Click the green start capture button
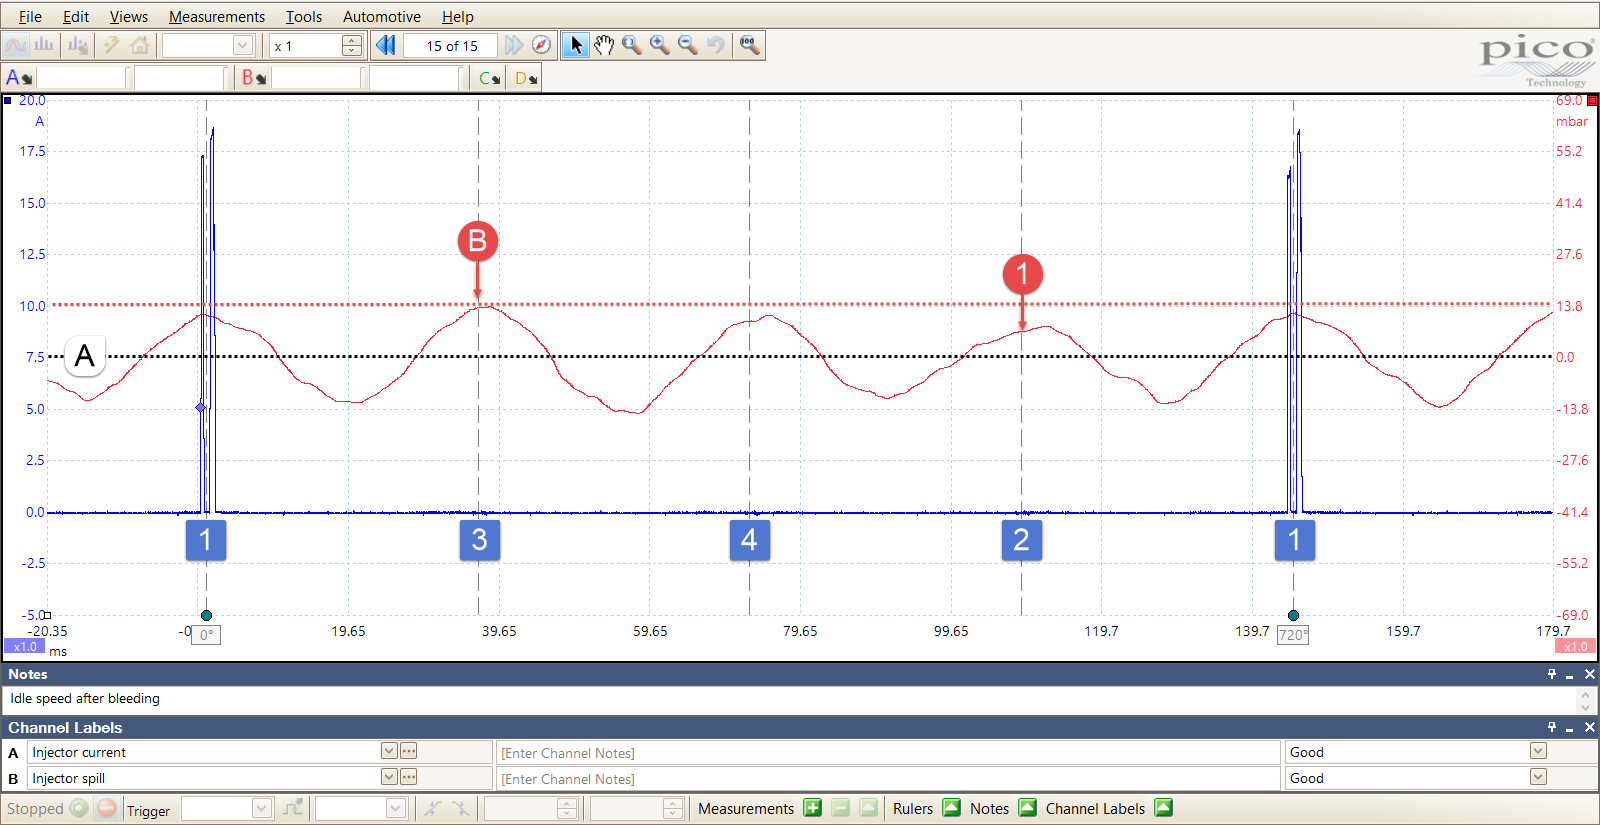The image size is (1600, 825). (x=79, y=808)
